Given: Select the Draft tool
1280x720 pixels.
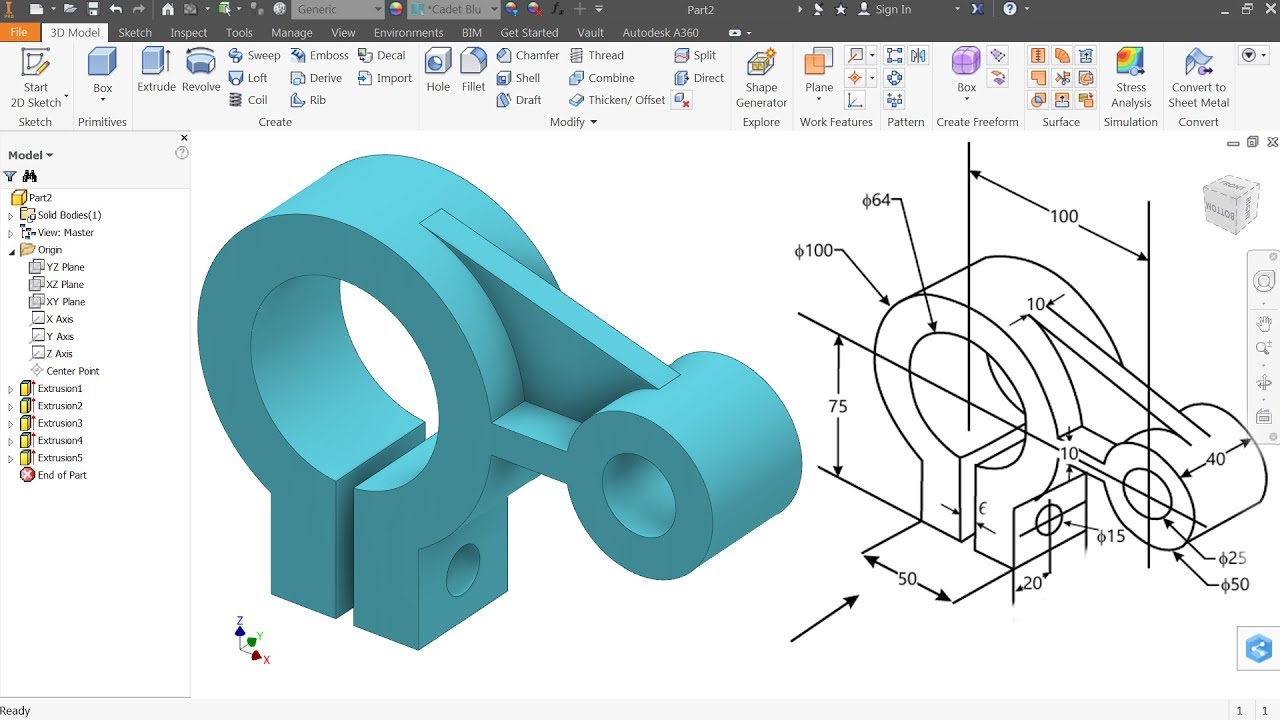Looking at the screenshot, I should click(519, 100).
